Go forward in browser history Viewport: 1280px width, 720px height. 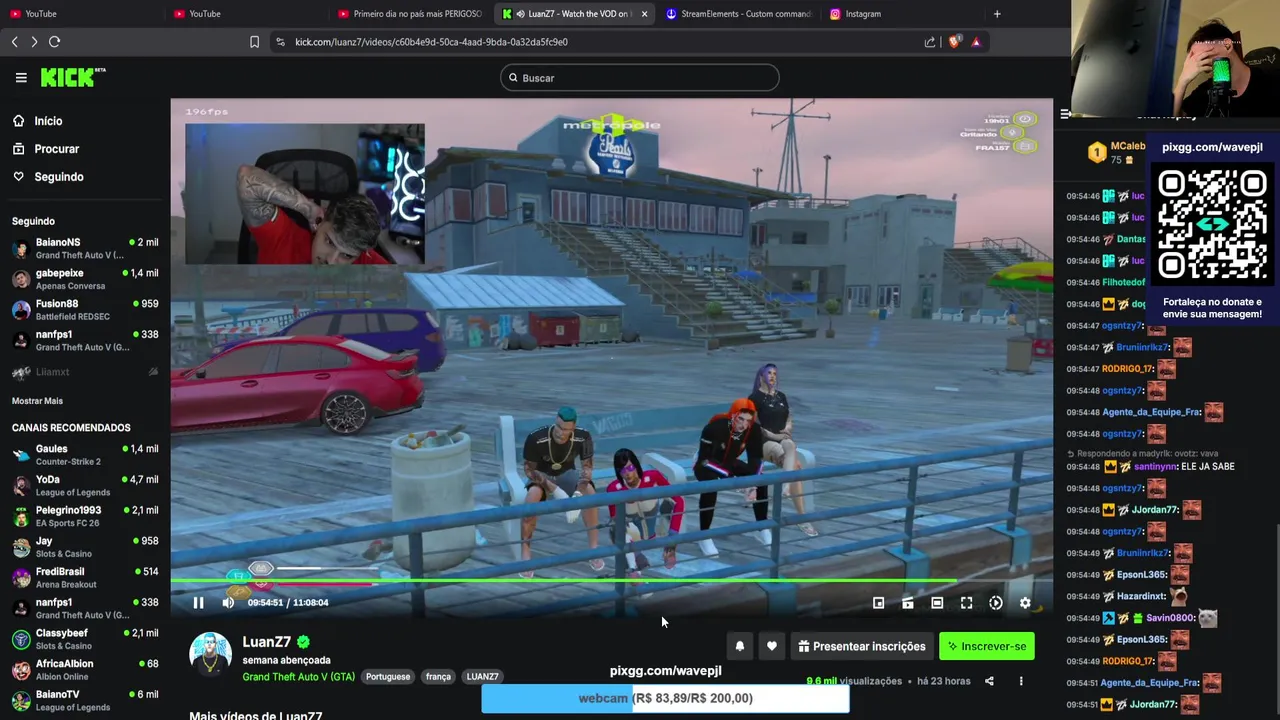pos(34,42)
